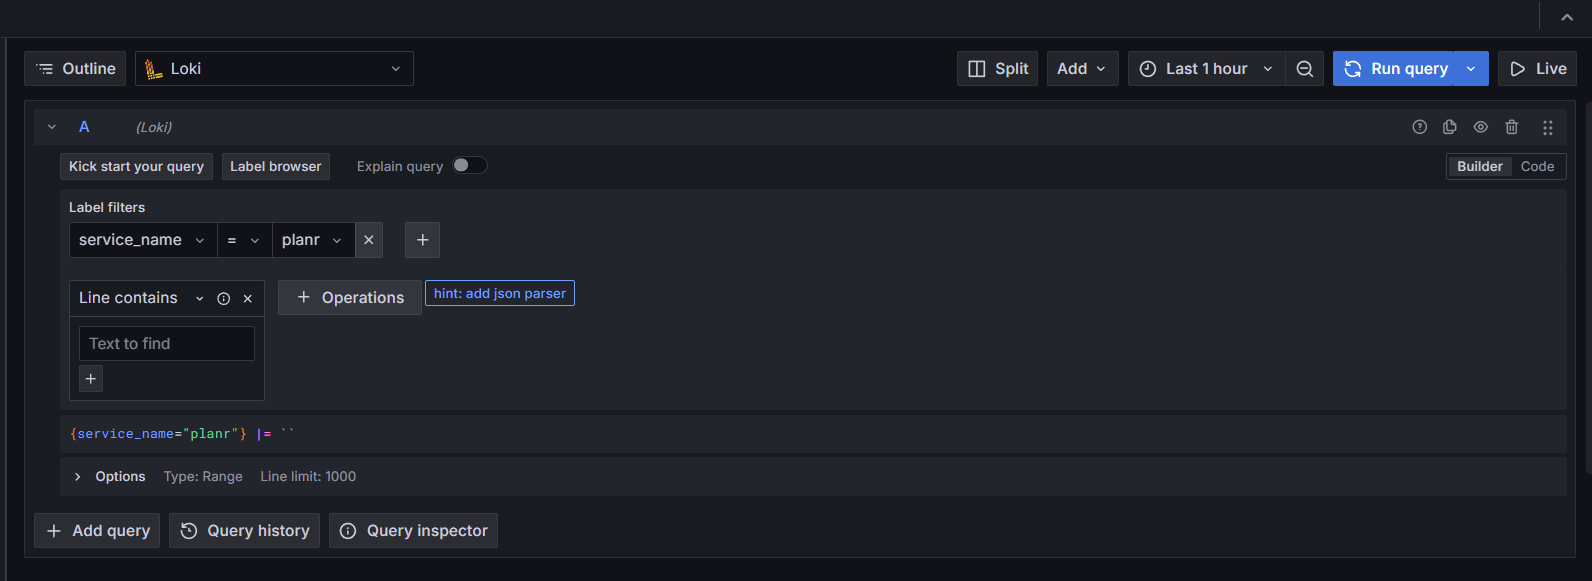
Task: Open query help question mark icon
Action: coord(1419,127)
